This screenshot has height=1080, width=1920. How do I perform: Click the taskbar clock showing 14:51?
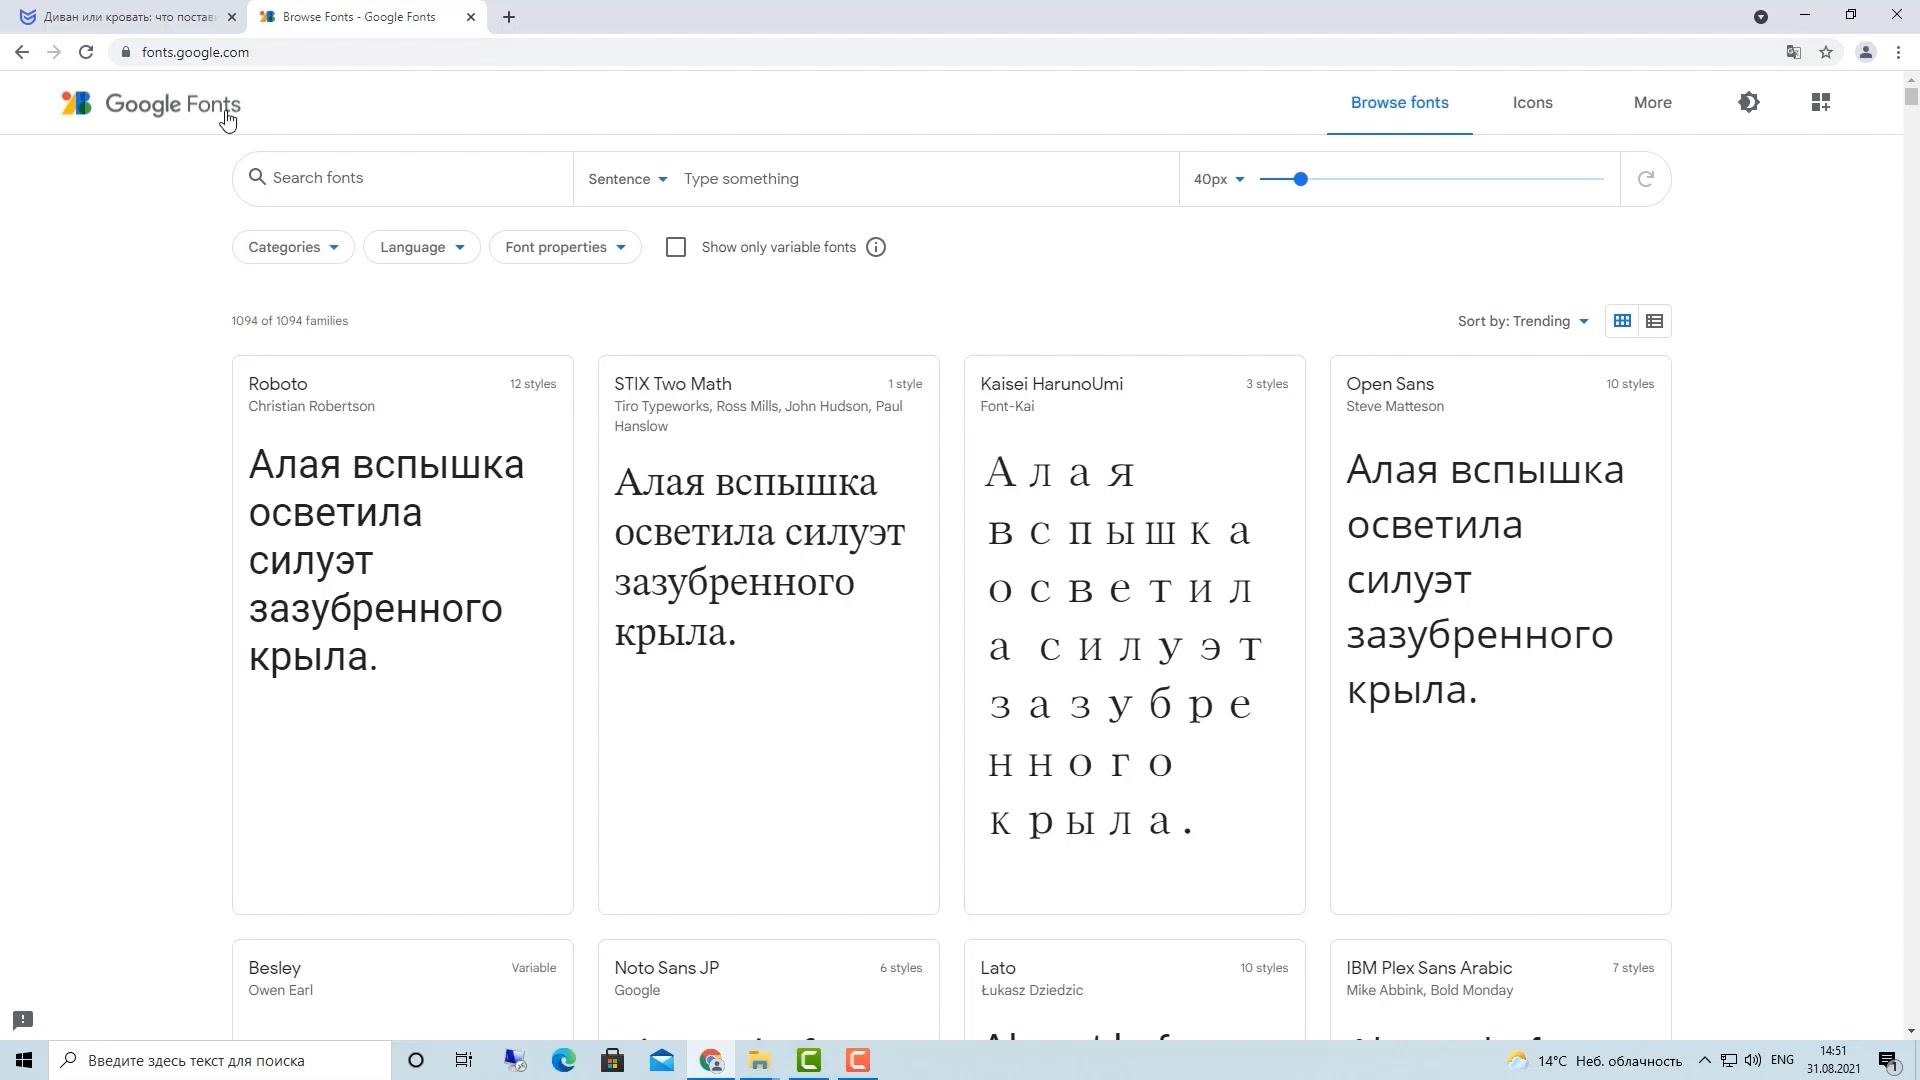1833,1060
